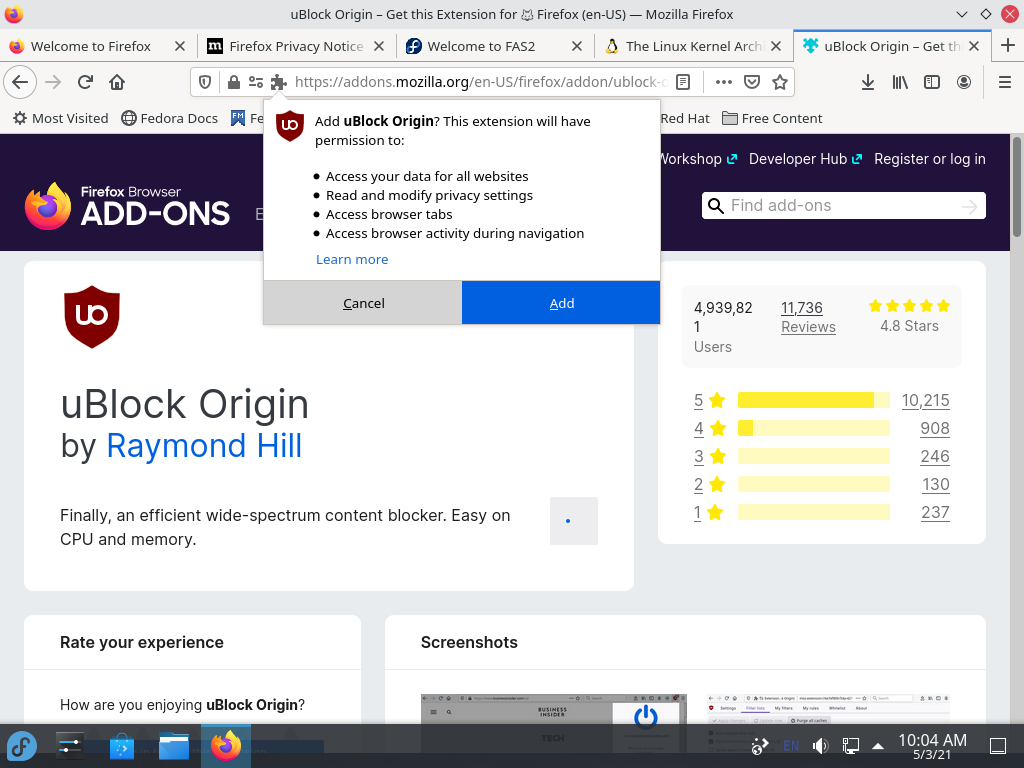Filter reviews by 5 stars bar
The image size is (1024, 768).
(x=814, y=400)
